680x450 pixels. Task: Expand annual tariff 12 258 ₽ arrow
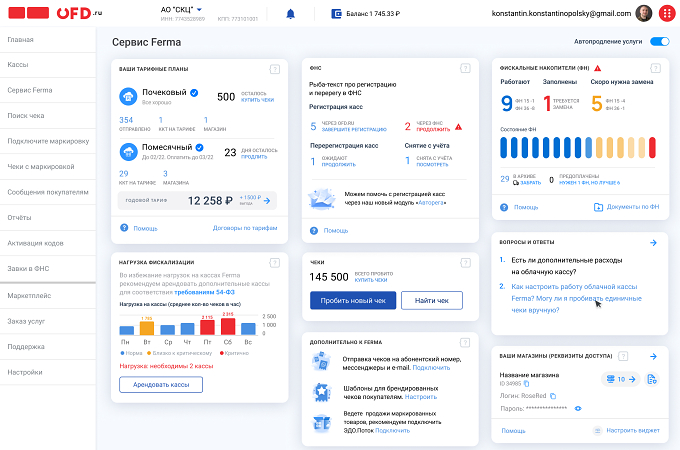click(267, 201)
